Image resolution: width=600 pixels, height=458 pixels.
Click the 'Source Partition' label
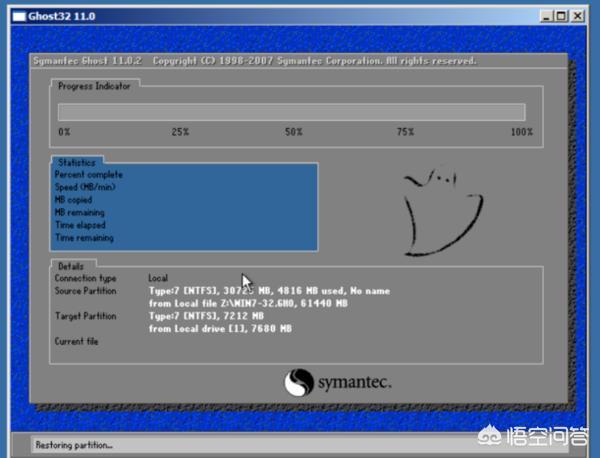pos(85,291)
